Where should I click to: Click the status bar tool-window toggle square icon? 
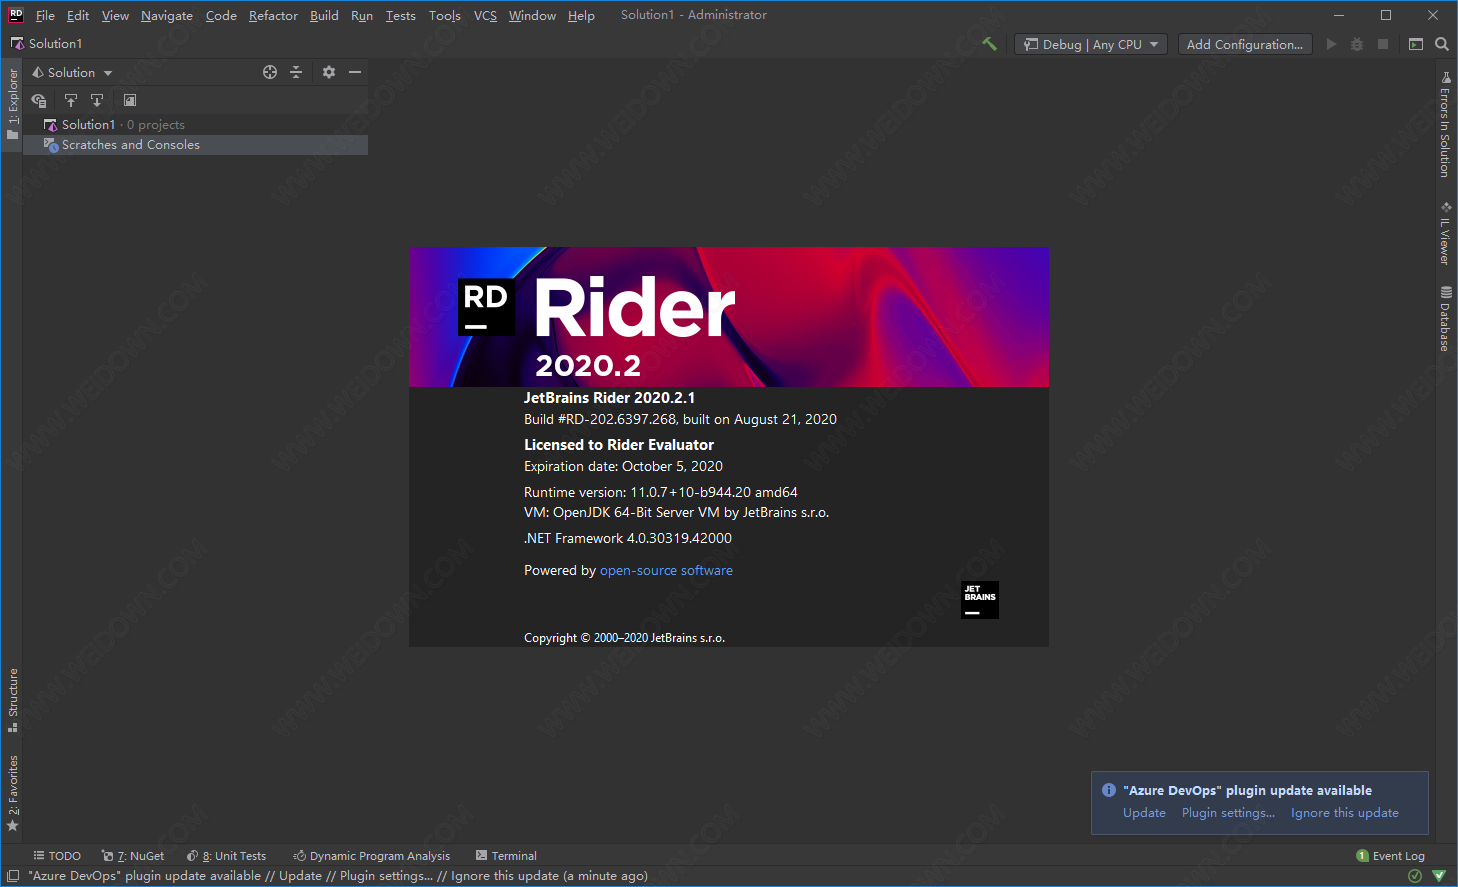[x=13, y=876]
